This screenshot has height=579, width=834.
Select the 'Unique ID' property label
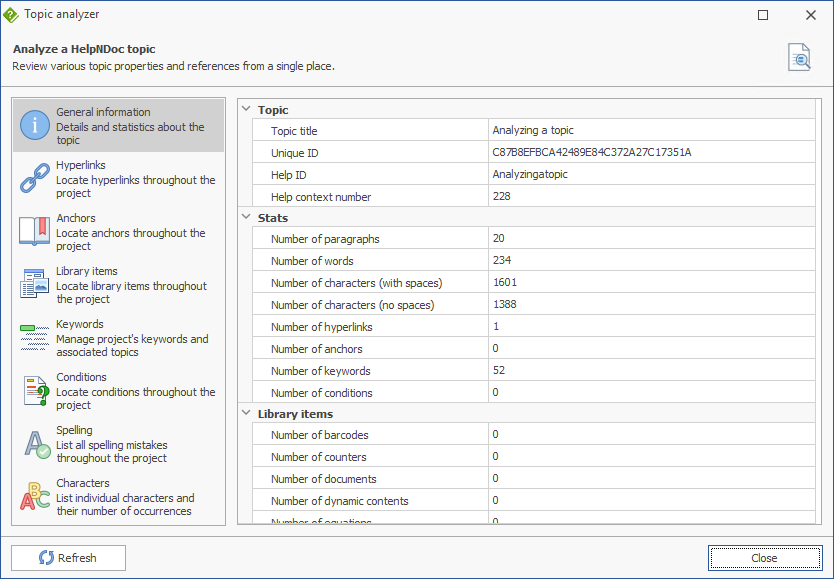click(x=295, y=153)
